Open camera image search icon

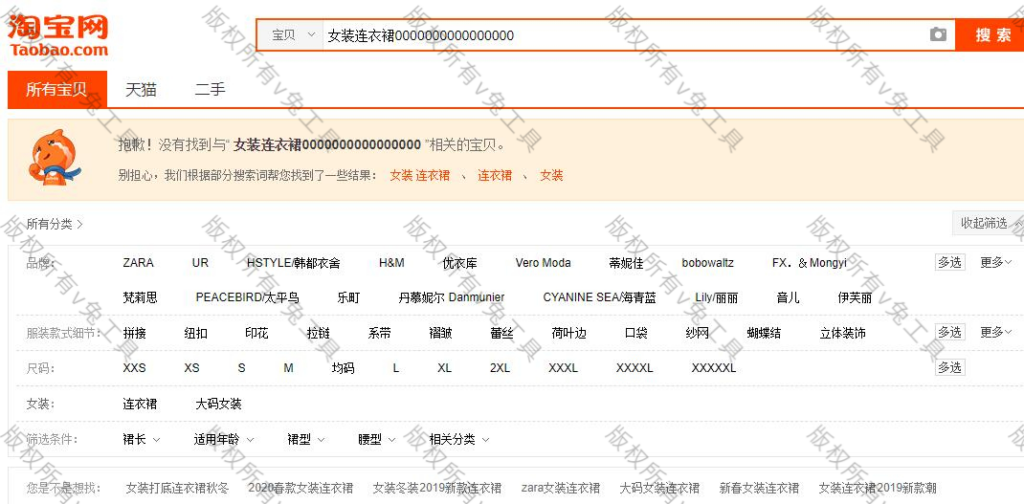tap(938, 35)
